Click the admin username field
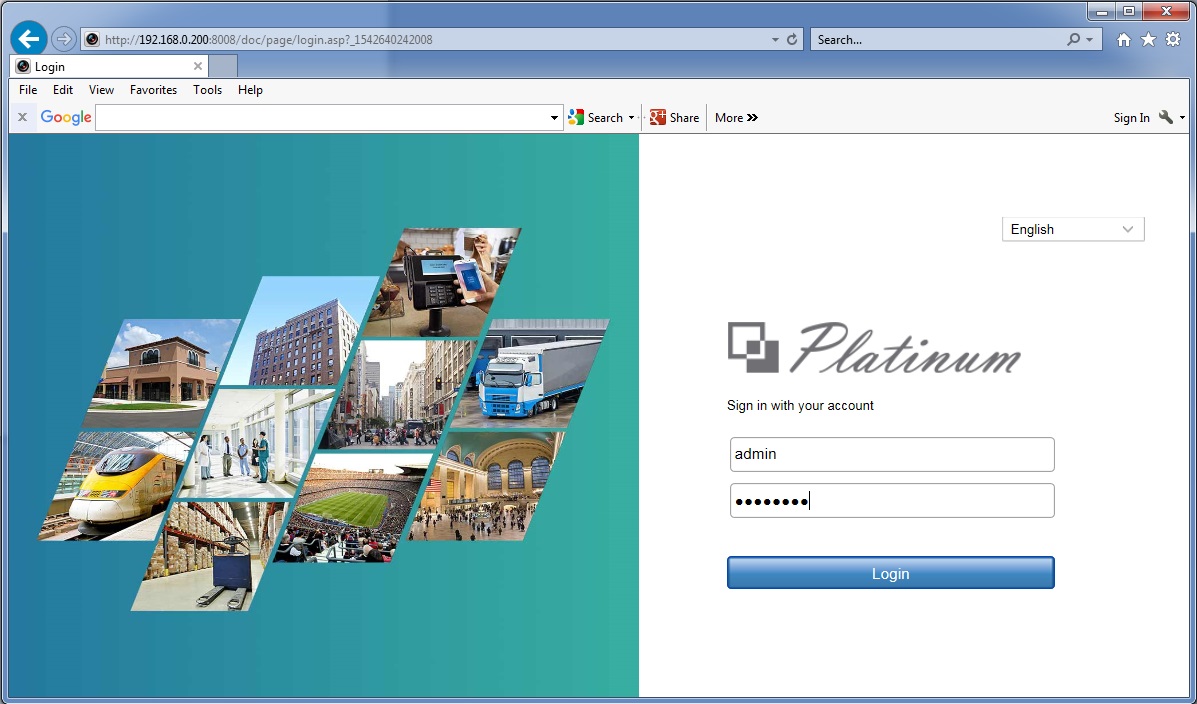Screen dimensions: 1197x704 [892, 454]
